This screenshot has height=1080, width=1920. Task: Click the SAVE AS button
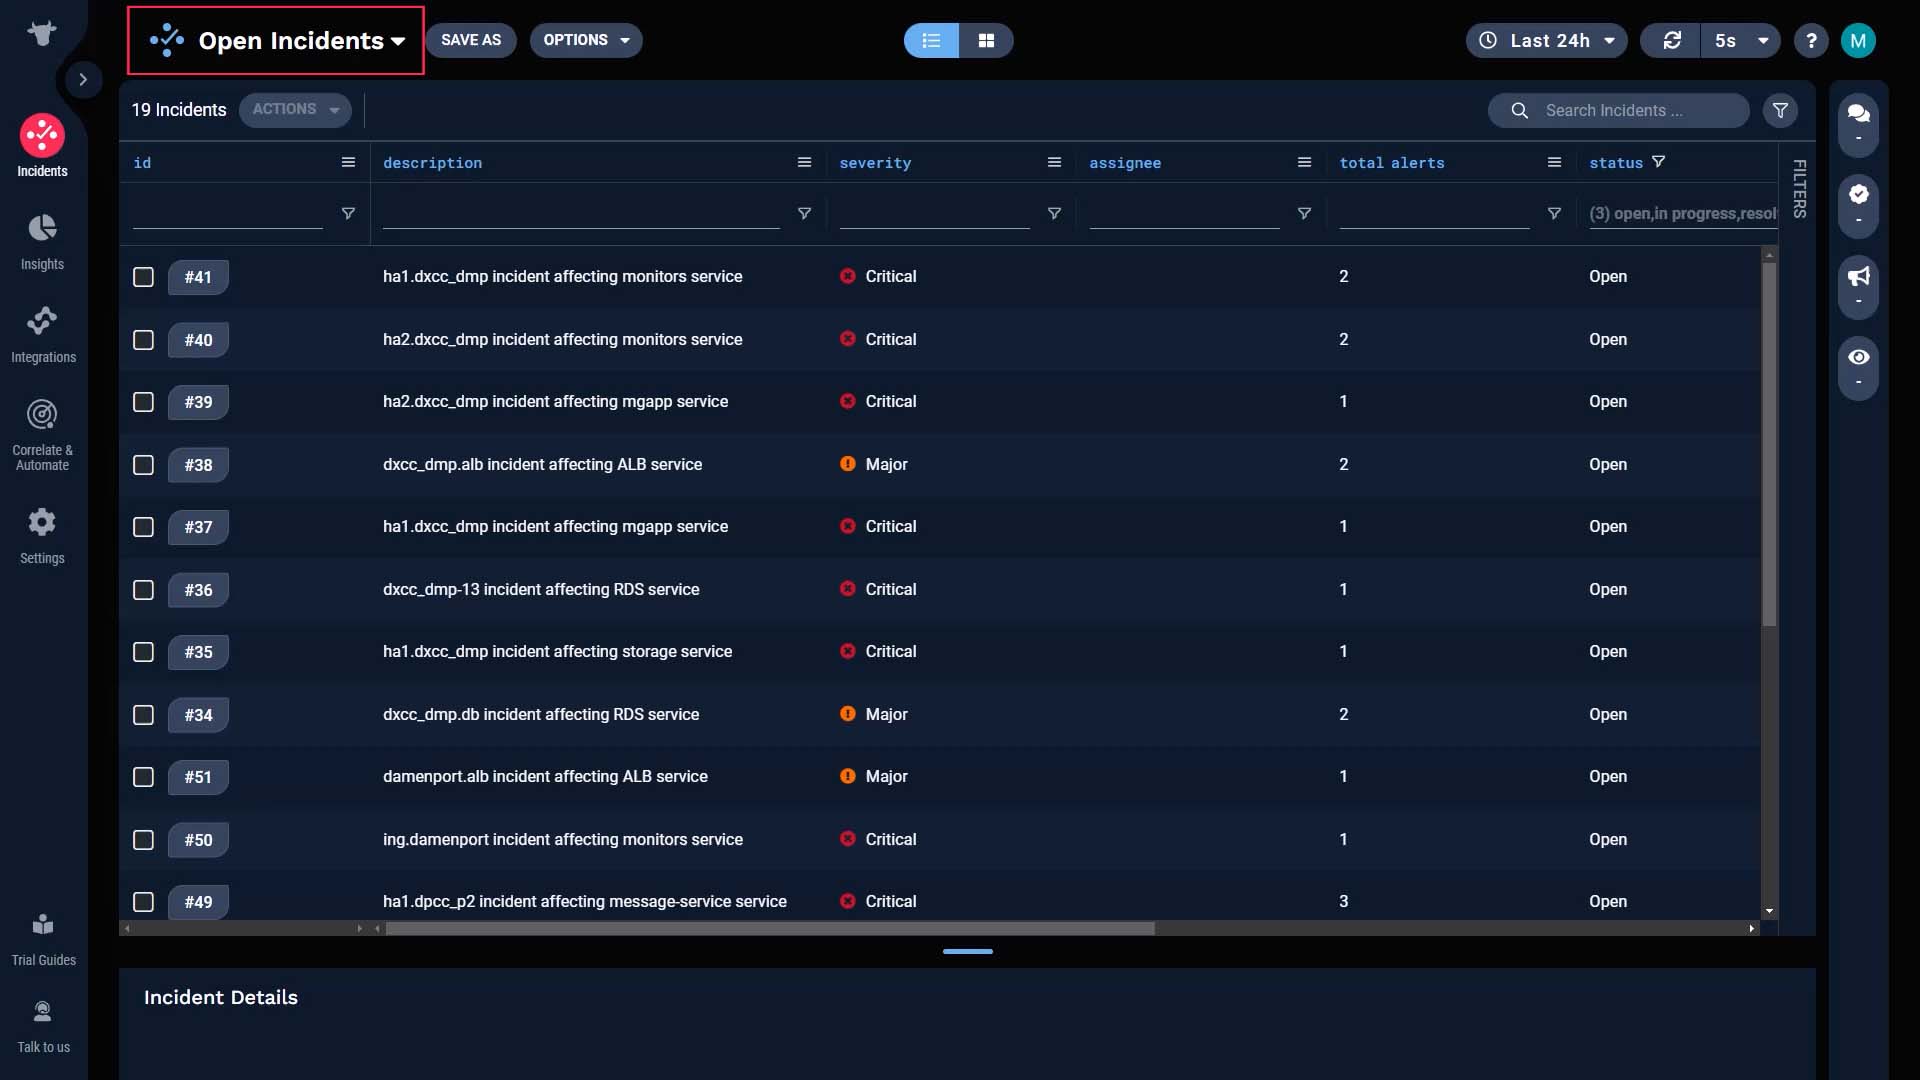tap(471, 40)
